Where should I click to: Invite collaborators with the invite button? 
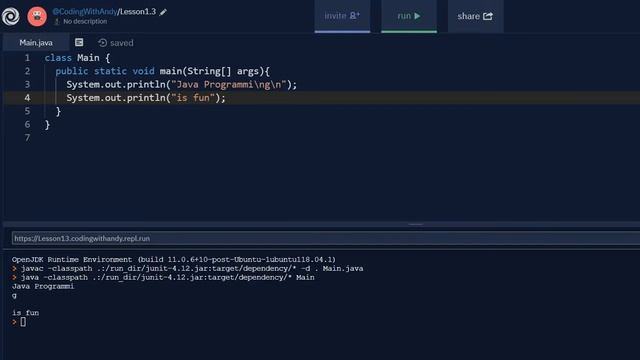[x=342, y=16]
